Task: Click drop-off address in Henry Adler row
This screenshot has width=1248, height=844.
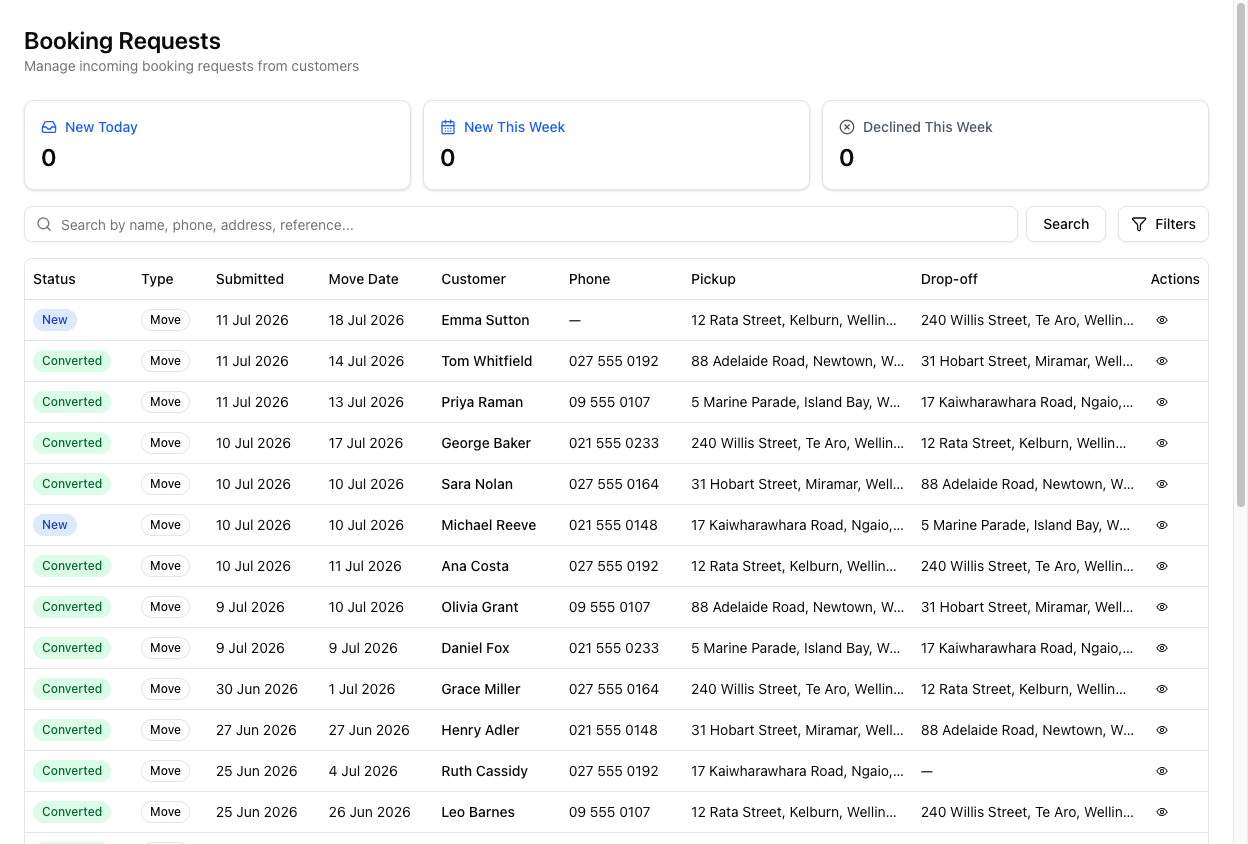Action: (1027, 730)
